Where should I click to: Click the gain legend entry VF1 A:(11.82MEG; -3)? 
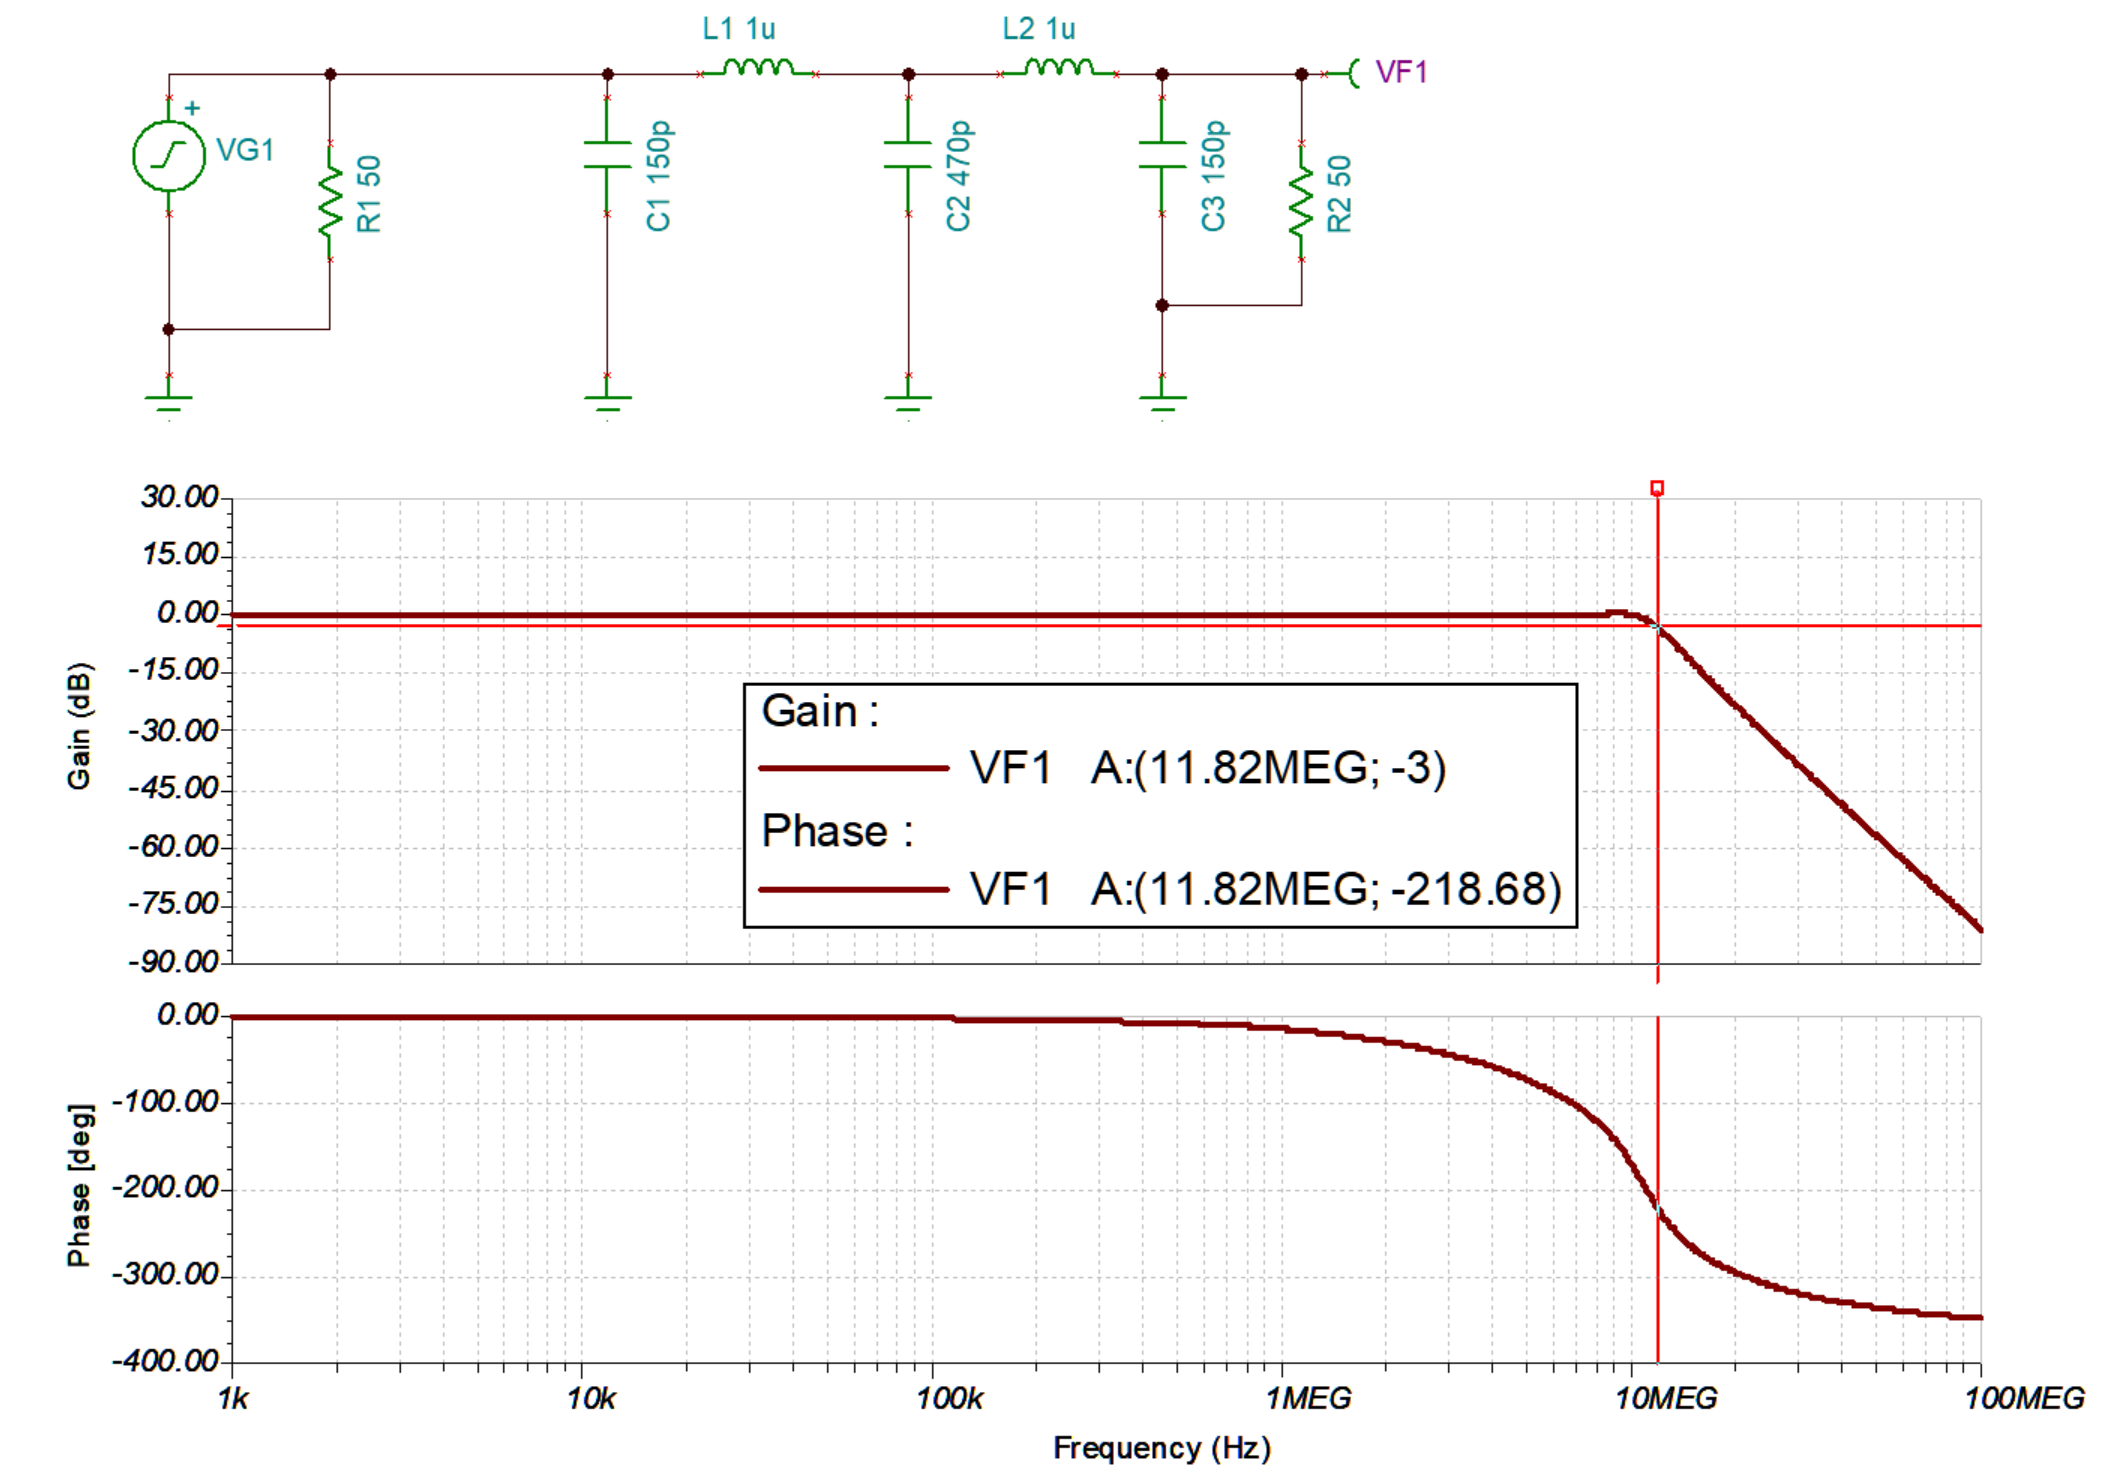[1208, 768]
